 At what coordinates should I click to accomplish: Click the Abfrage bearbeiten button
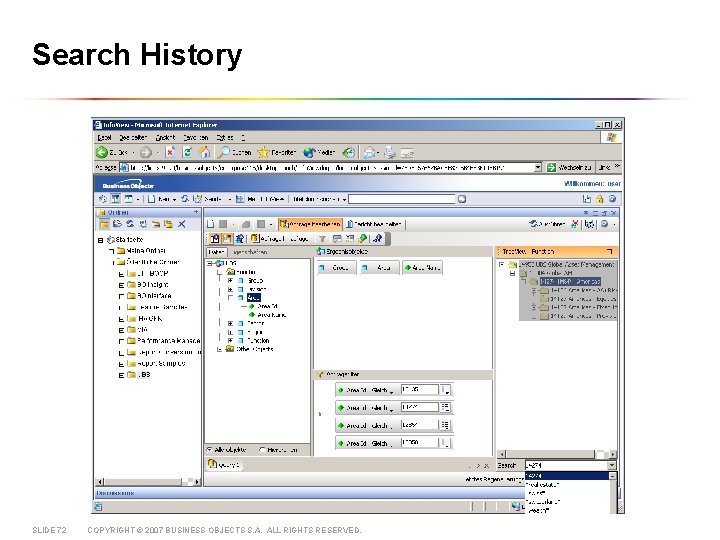[310, 224]
